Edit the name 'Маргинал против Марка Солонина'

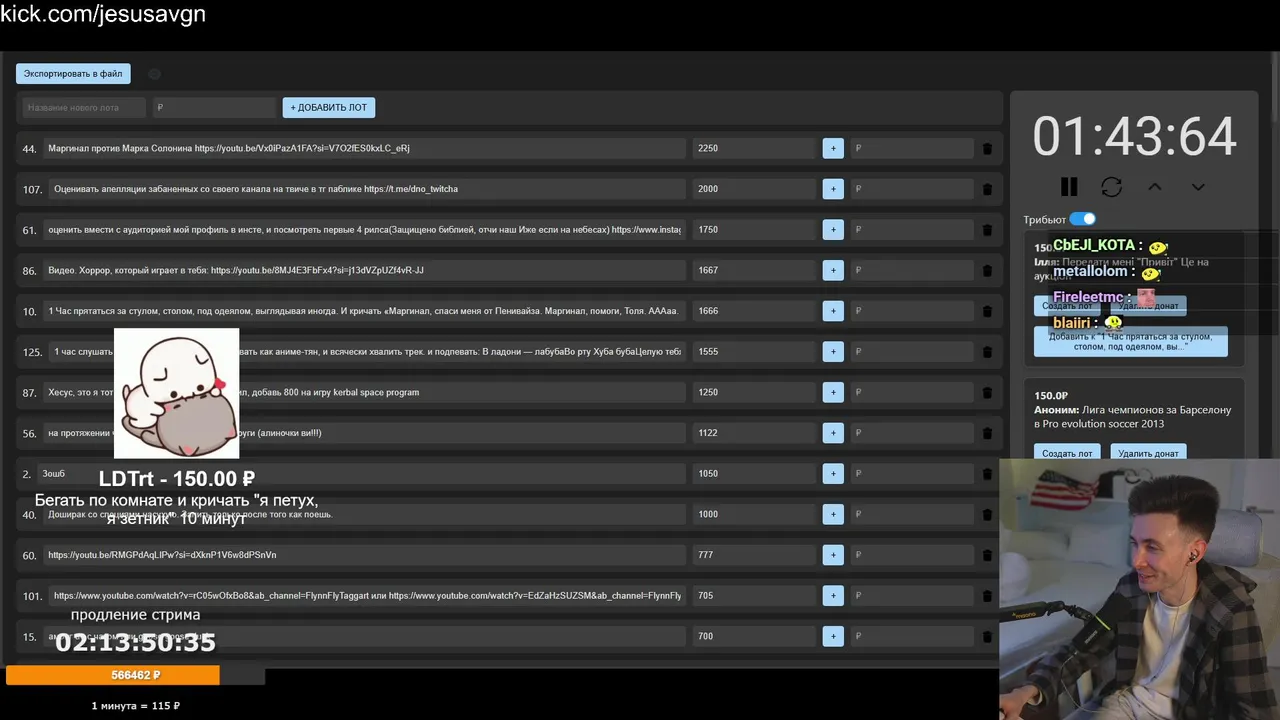(364, 148)
